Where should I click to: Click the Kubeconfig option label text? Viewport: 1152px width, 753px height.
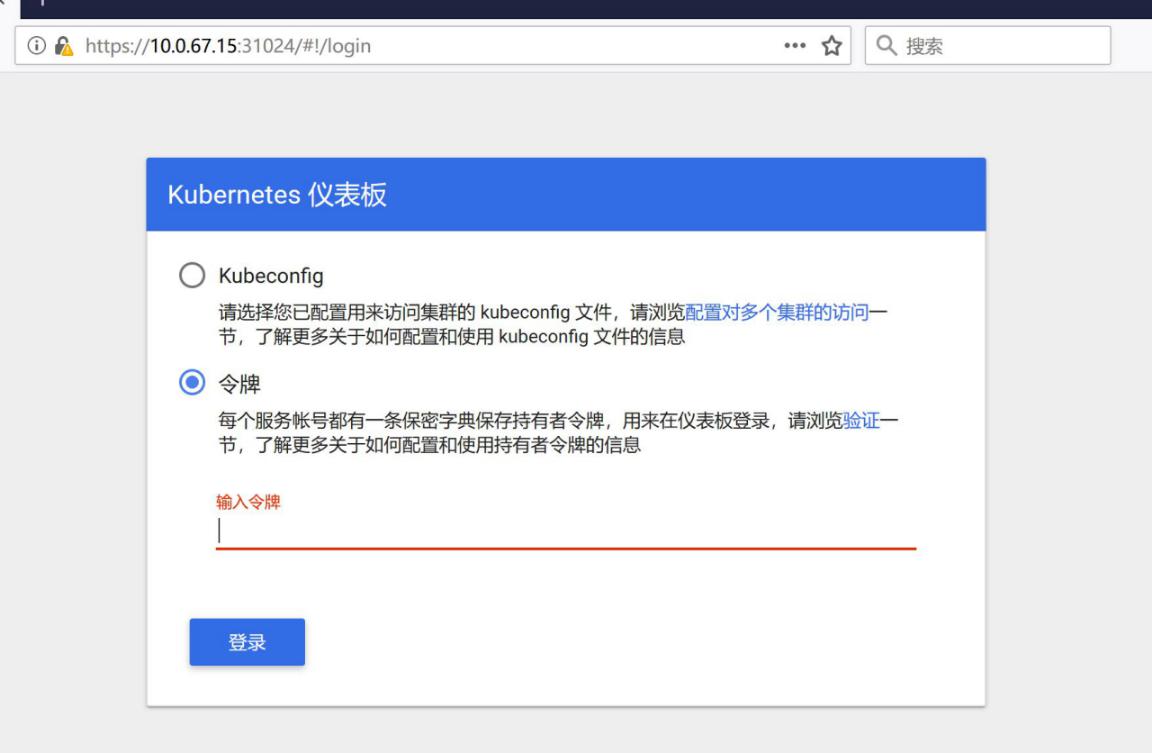pos(271,277)
